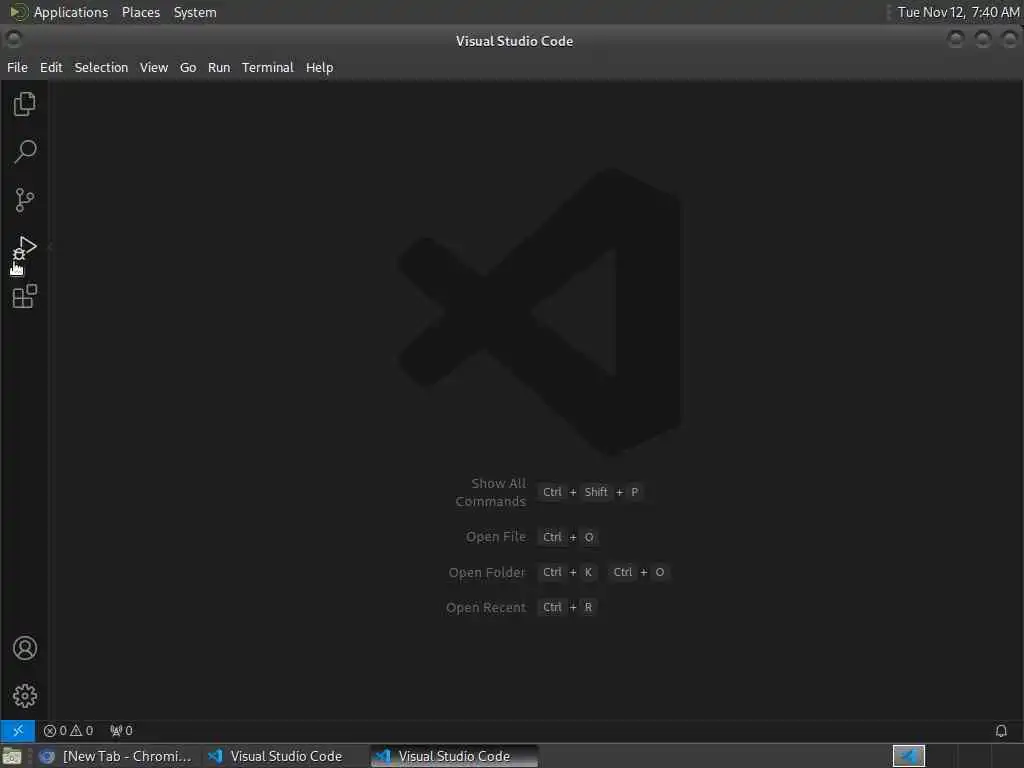Open the Places system menu
1024x768 pixels.
[141, 12]
